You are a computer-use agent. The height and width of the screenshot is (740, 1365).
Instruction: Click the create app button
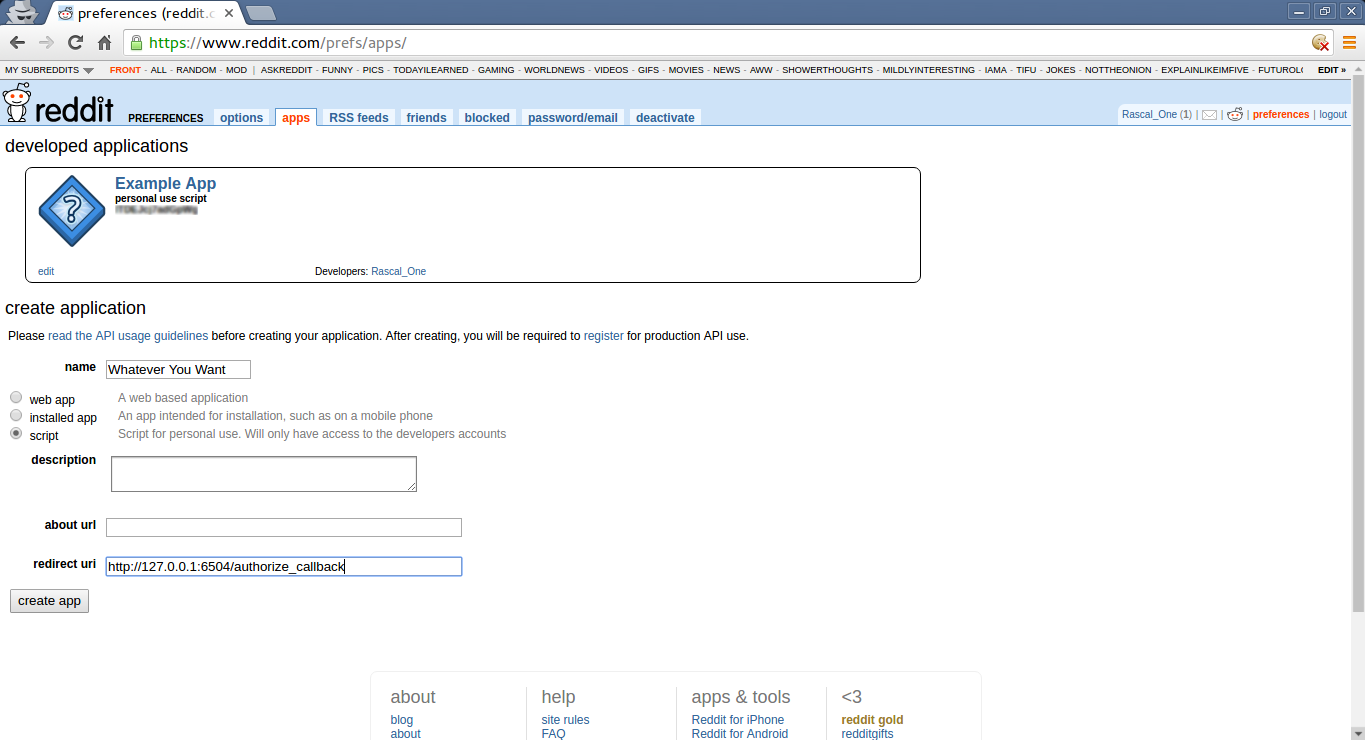coord(49,601)
